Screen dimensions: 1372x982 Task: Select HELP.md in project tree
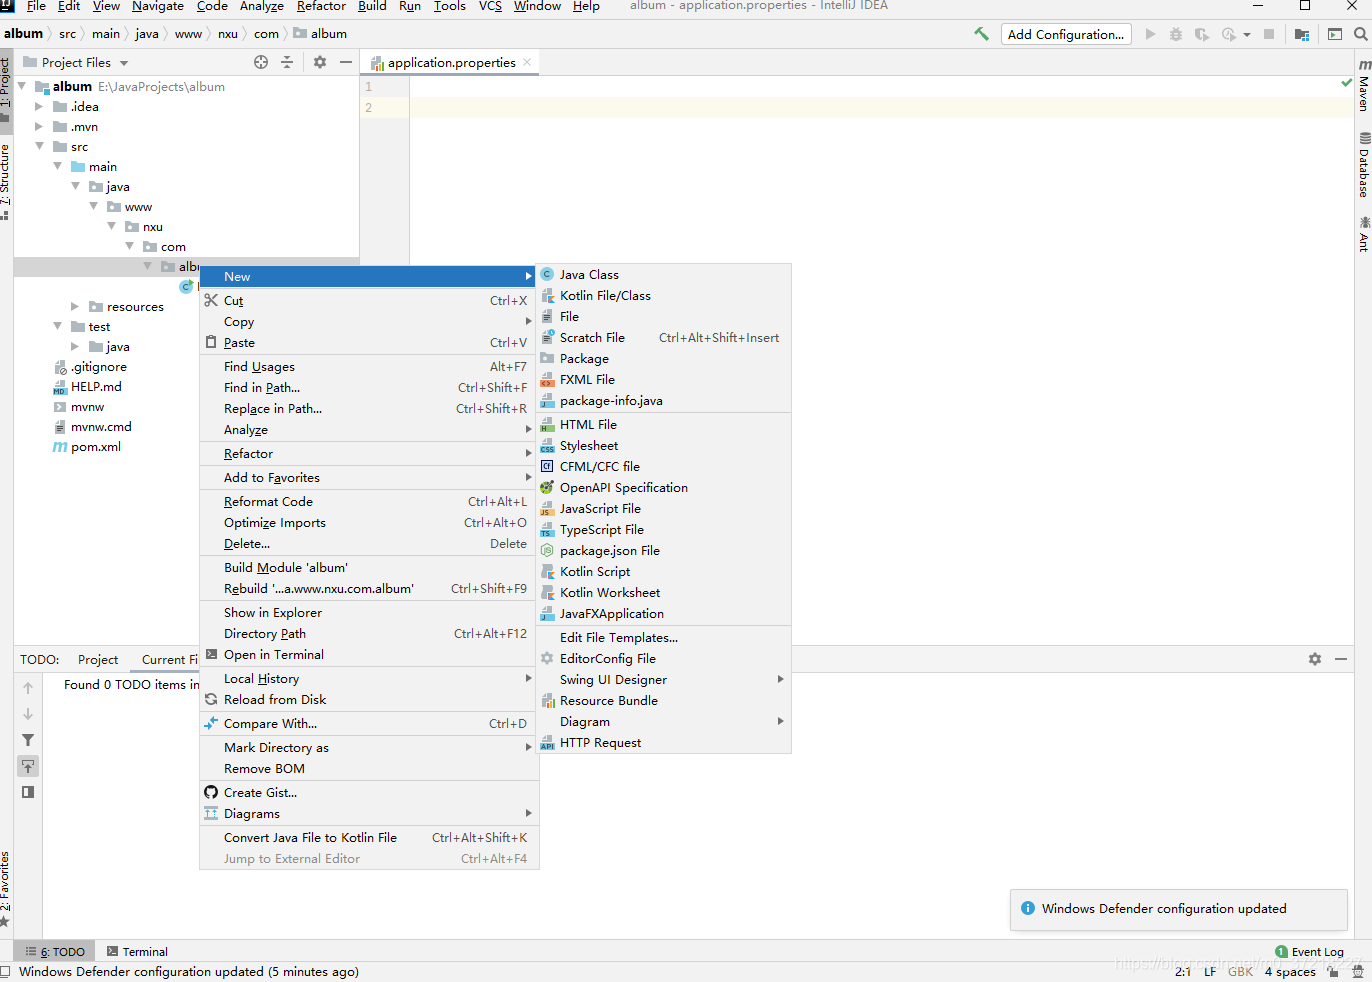point(87,387)
